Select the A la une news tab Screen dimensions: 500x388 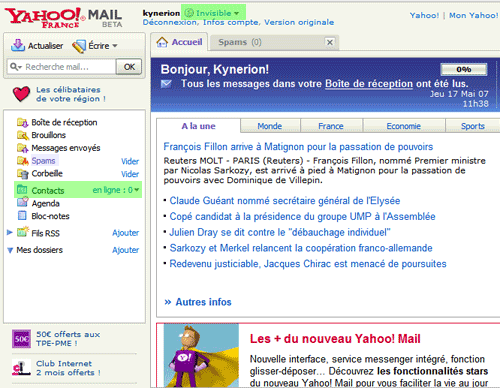[x=198, y=126]
